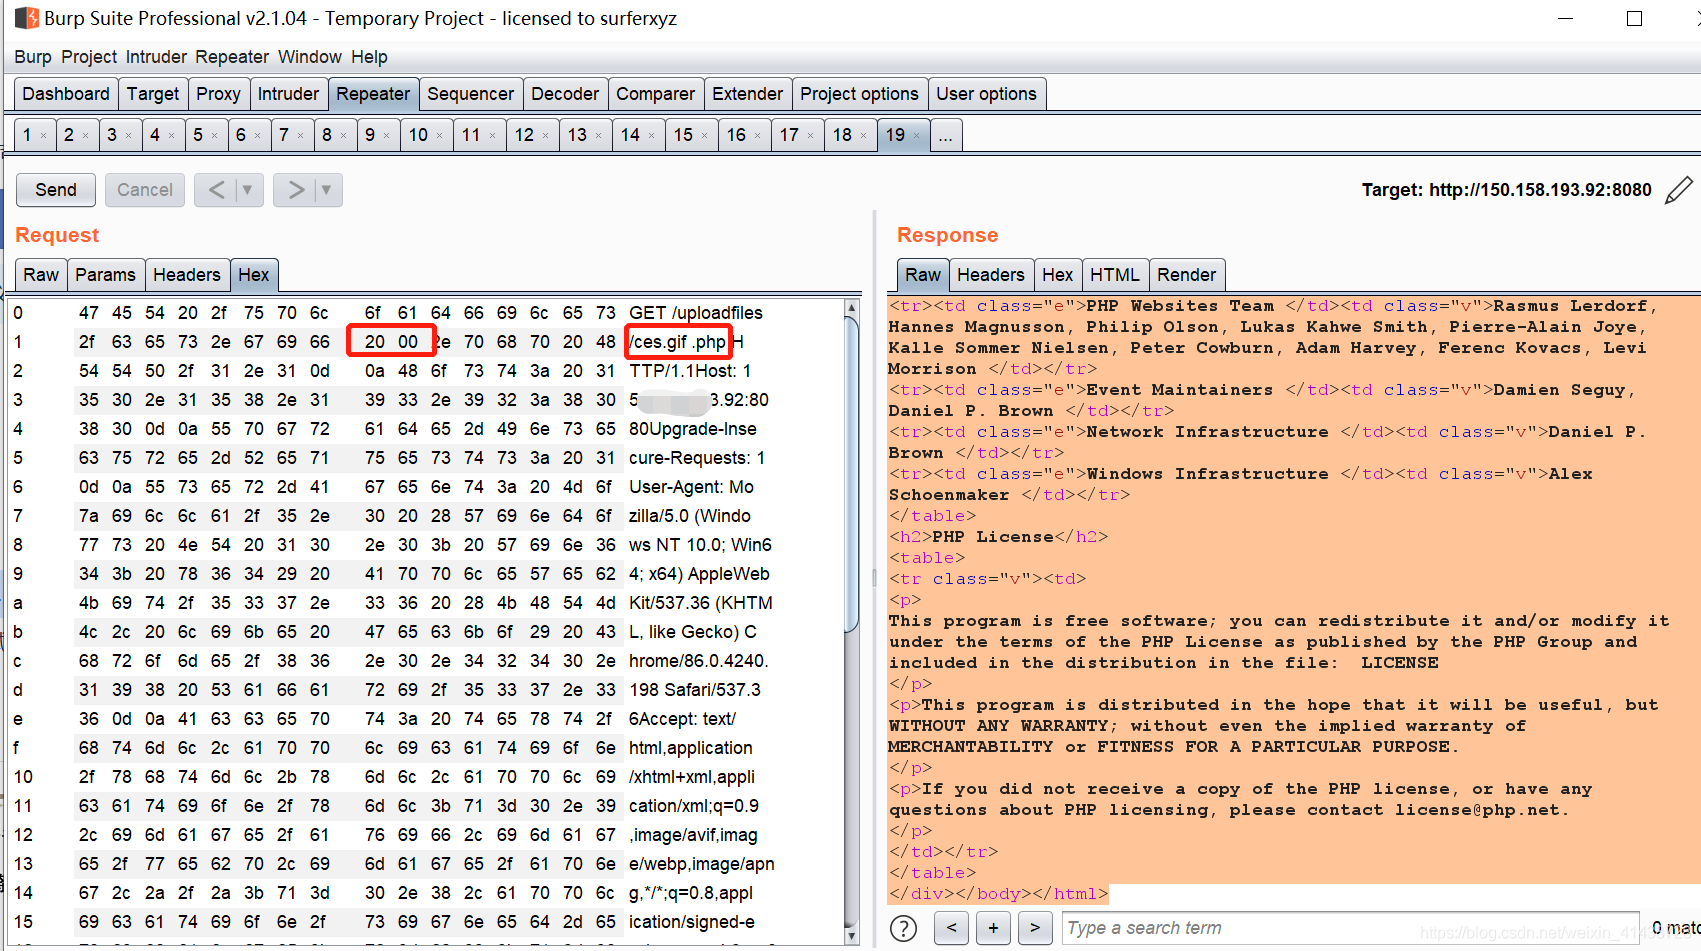
Task: Click the Burp Suite logo icon
Action: point(26,17)
